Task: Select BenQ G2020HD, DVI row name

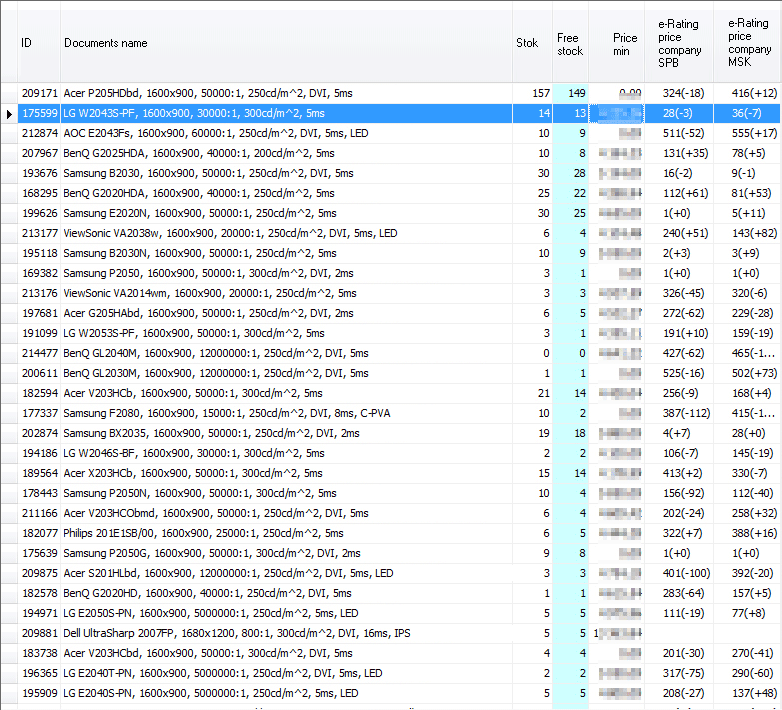Action: click(286, 593)
